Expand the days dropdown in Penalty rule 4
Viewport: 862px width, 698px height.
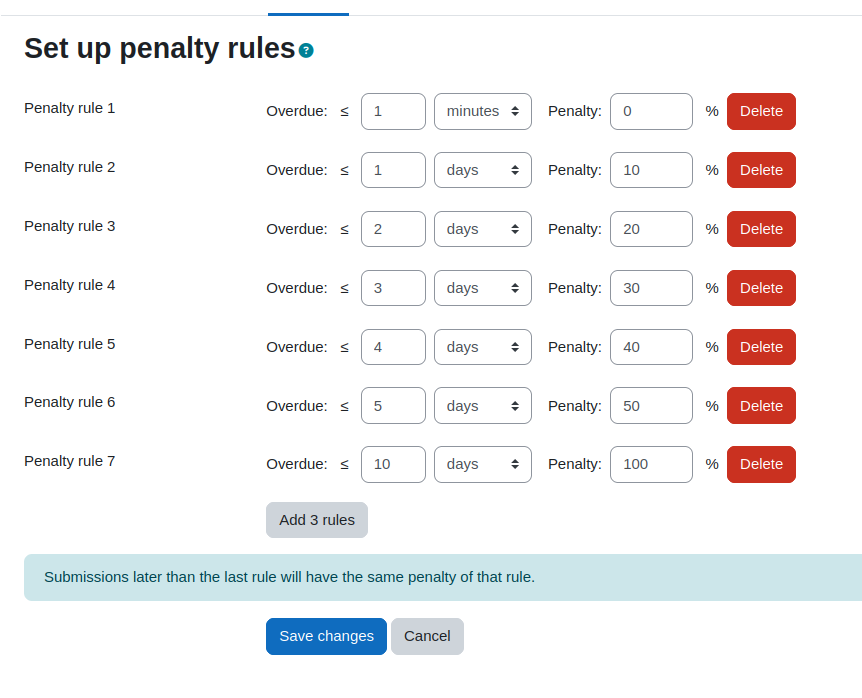[x=483, y=288]
